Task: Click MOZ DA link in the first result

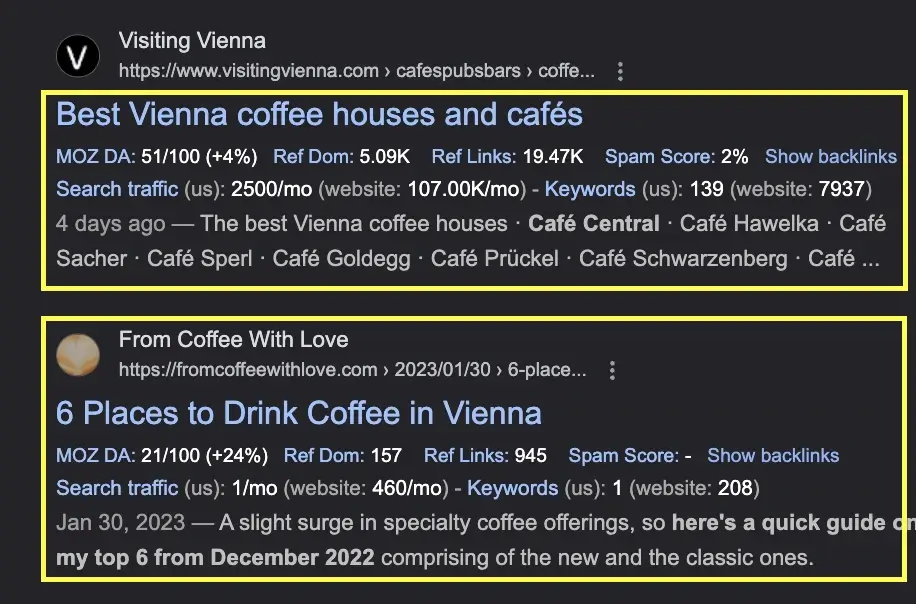Action: [91, 157]
